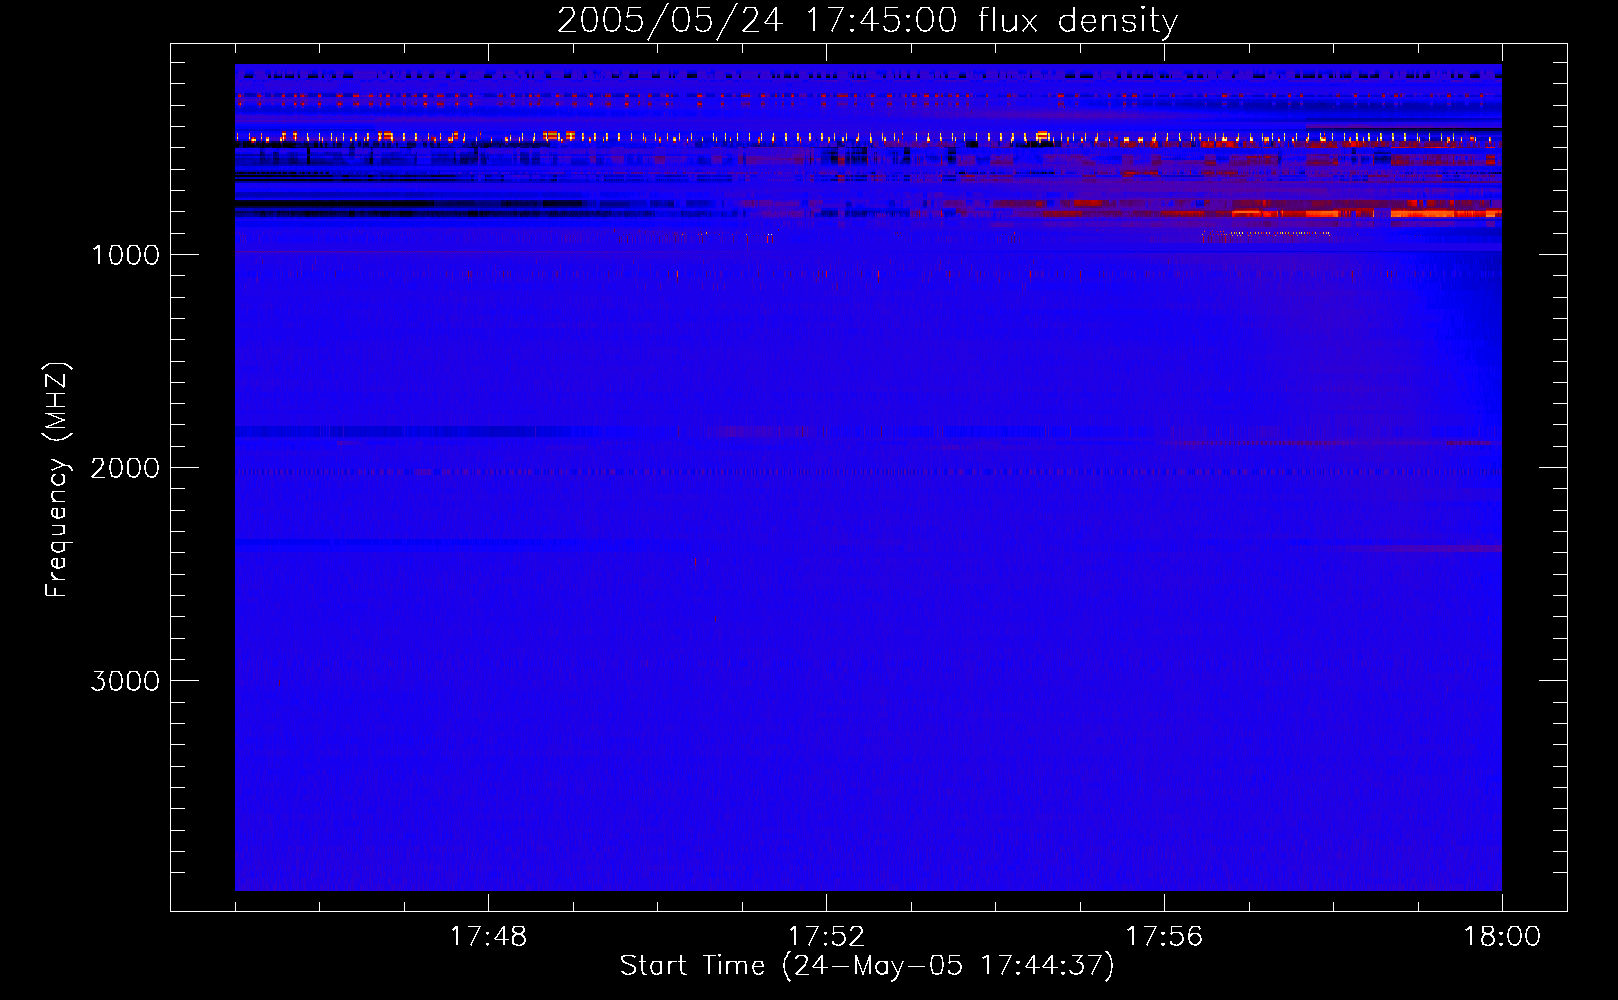Click the plot title "2005/05/24 17:45:00 flux density"
Image resolution: width=1618 pixels, height=1000 pixels.
(867, 21)
